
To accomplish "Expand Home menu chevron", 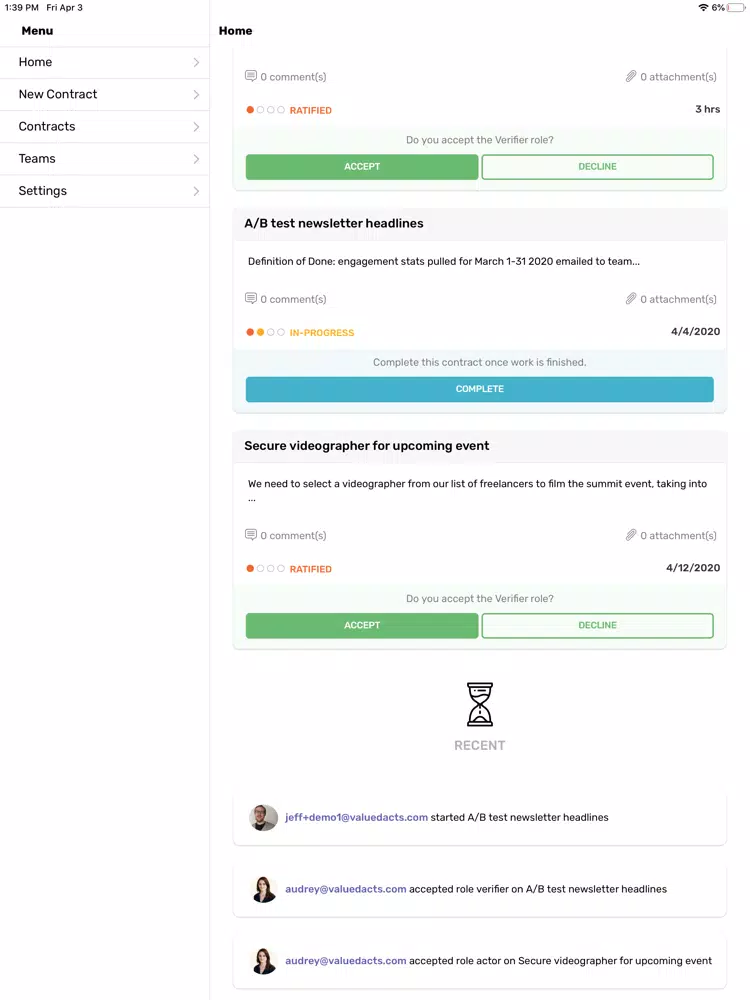I will (196, 62).
